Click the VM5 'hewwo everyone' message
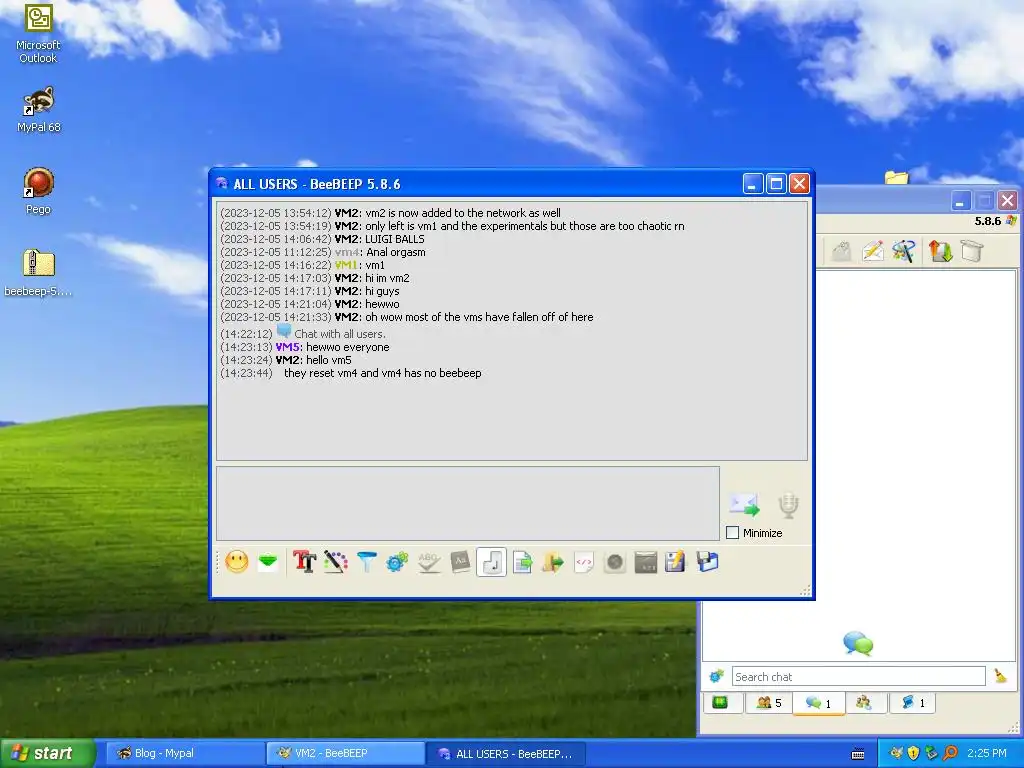This screenshot has height=768, width=1024. [x=347, y=347]
